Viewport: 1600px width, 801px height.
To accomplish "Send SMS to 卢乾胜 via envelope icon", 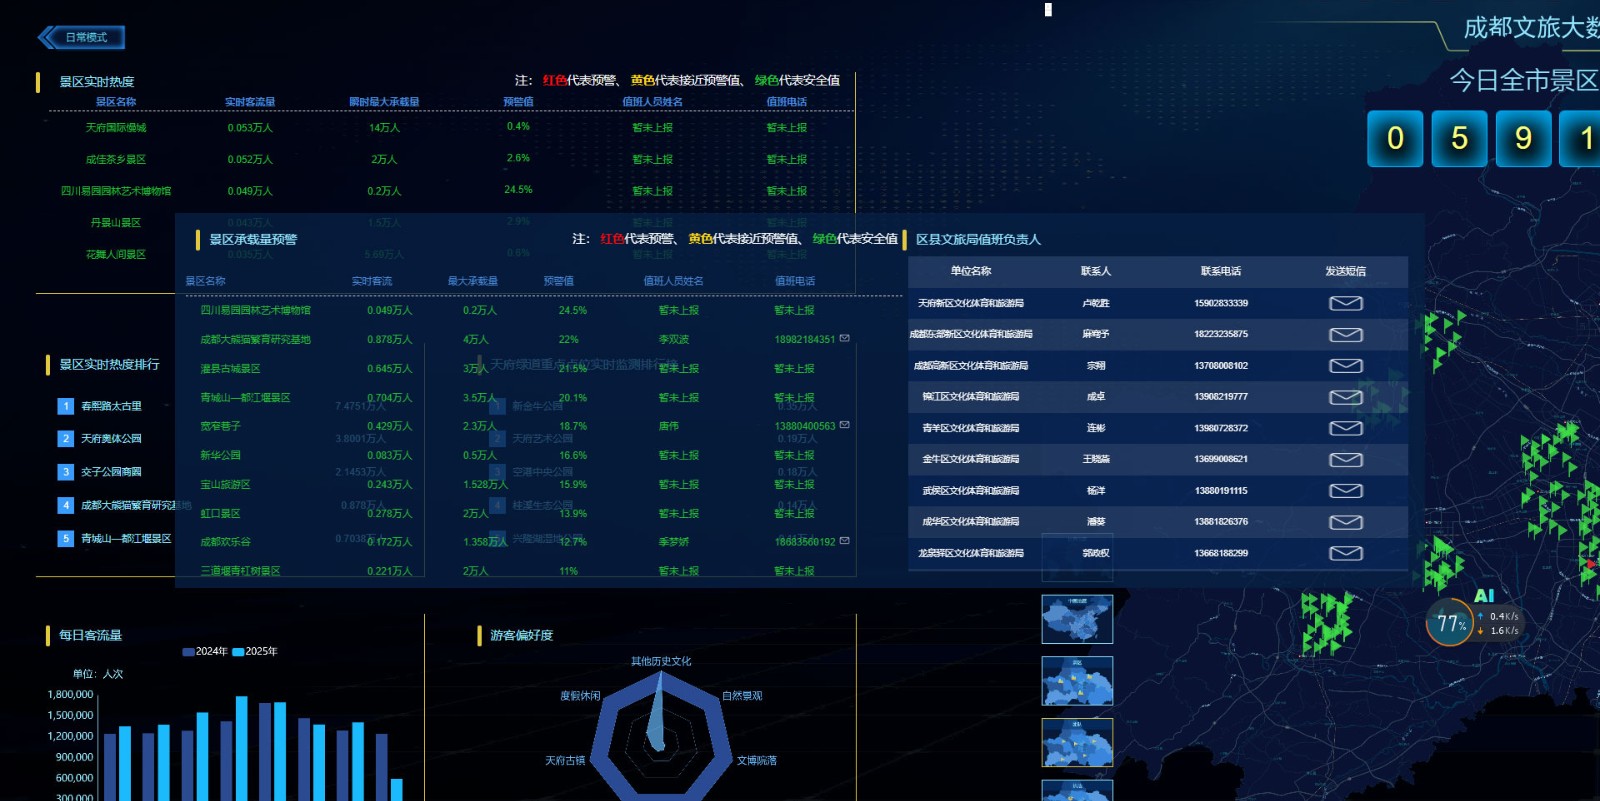I will pyautogui.click(x=1345, y=303).
